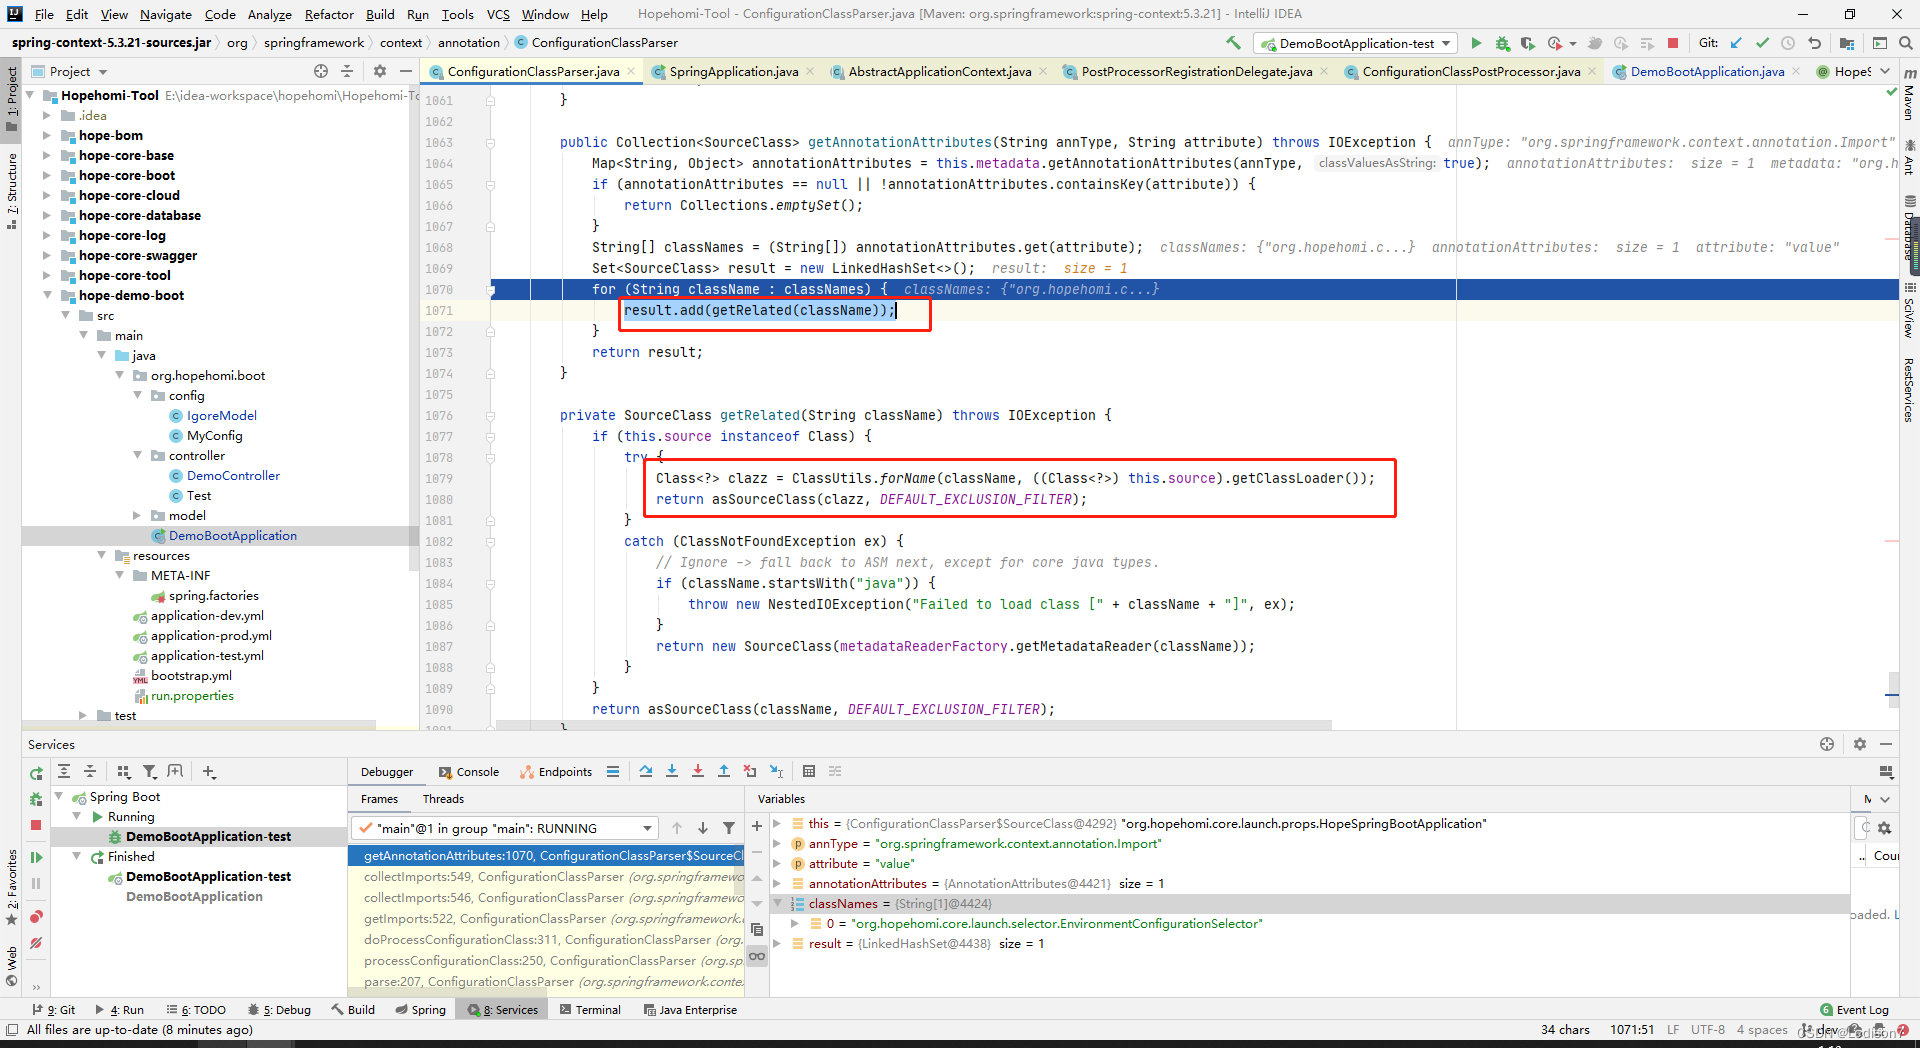
Task: Toggle the Project tool window sidebar button
Action: coord(12,90)
